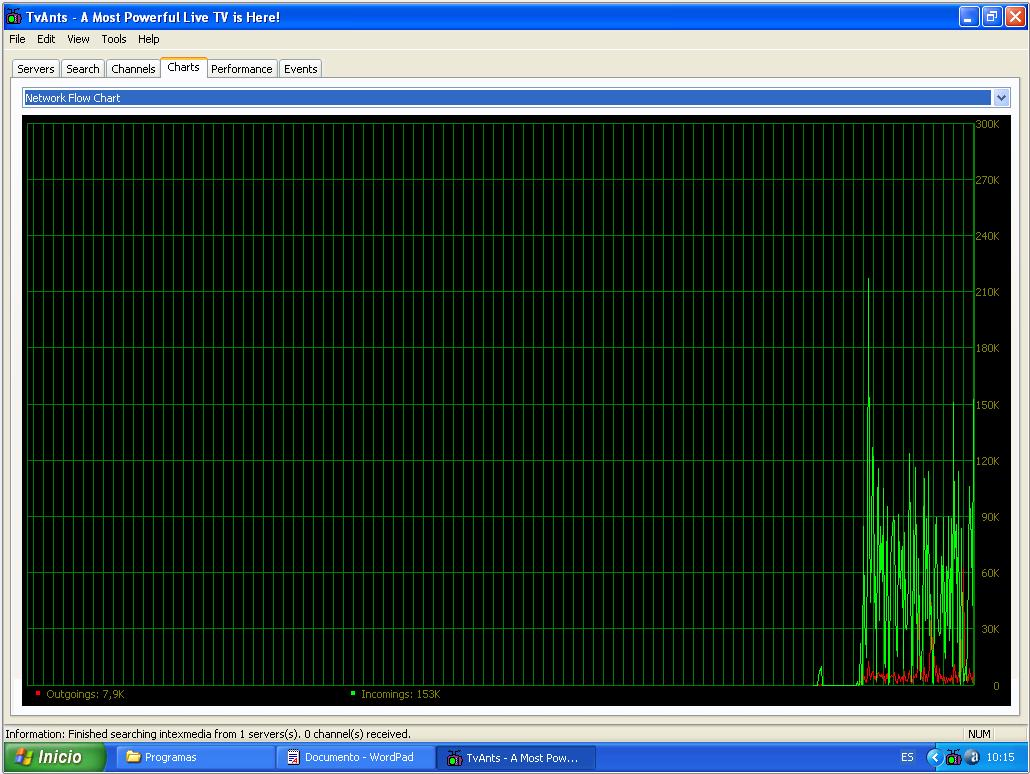Click the 240K axis label
1030x774 pixels.
tap(987, 236)
